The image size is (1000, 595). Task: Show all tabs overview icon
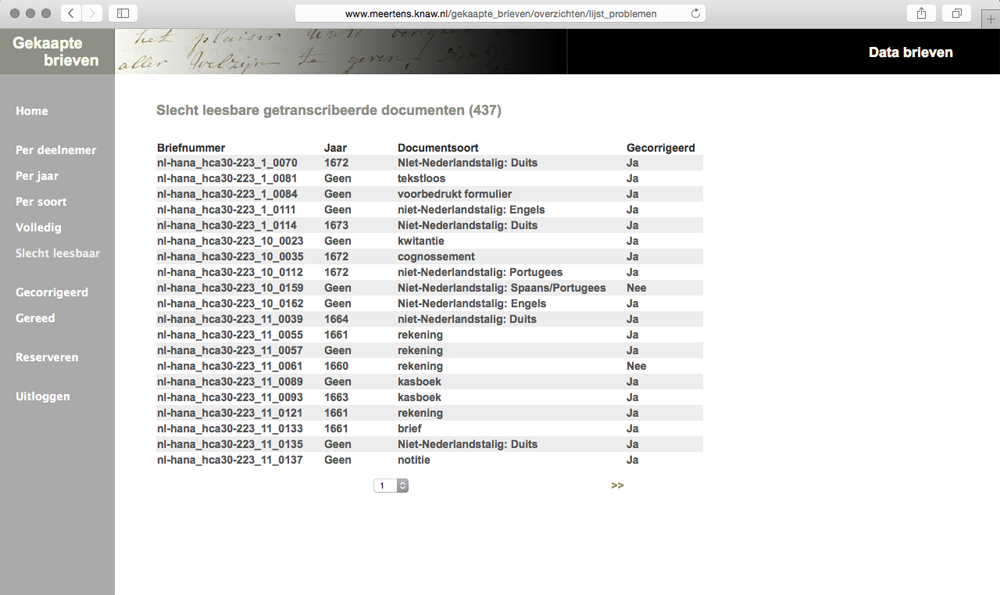pos(957,13)
